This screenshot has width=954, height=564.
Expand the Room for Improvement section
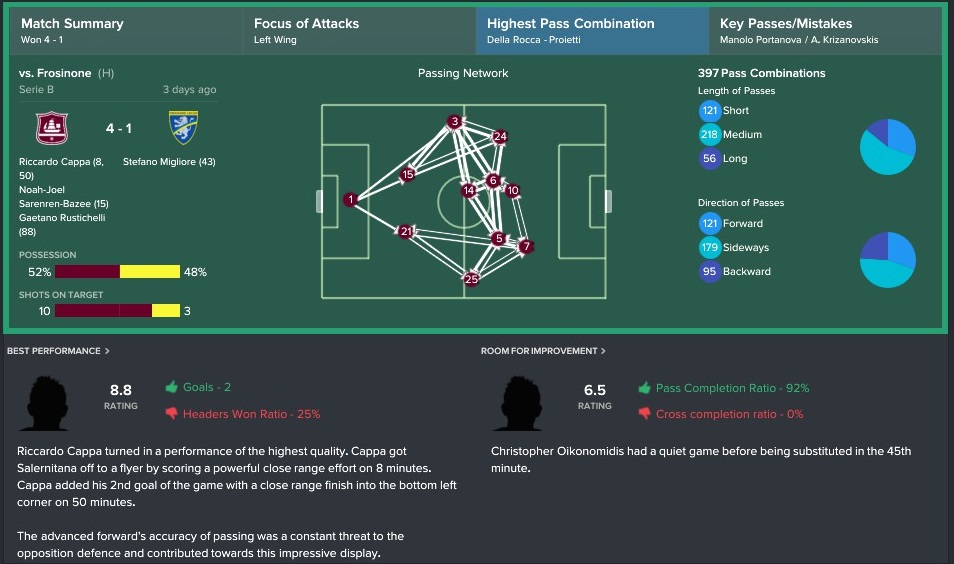(543, 351)
